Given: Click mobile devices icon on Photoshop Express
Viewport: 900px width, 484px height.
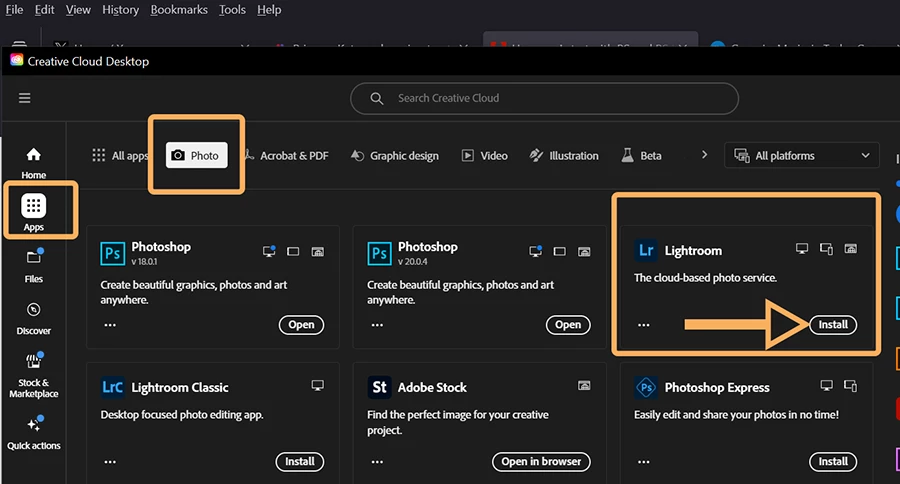Looking at the screenshot, I should pos(851,385).
